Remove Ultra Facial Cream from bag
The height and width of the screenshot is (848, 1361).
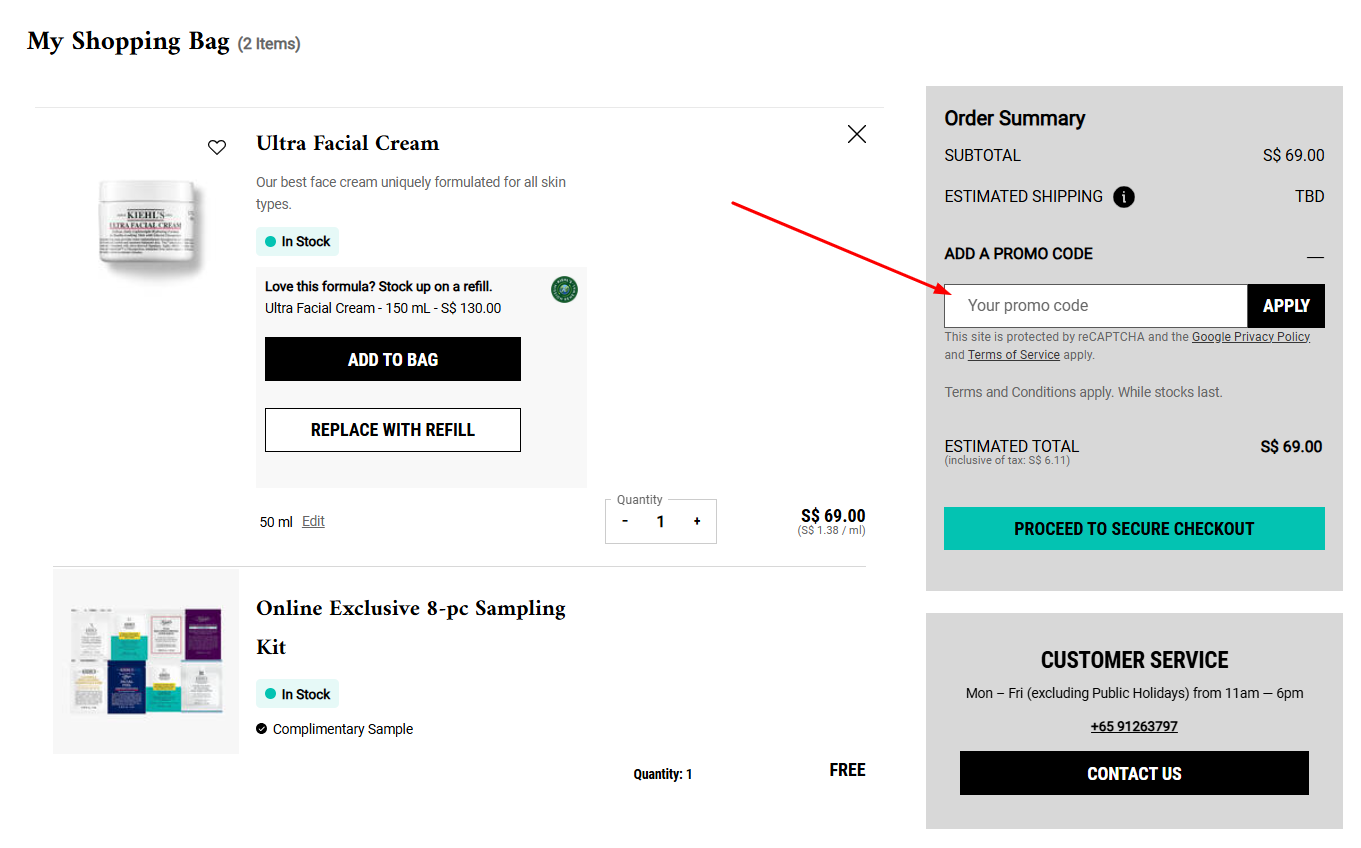856,133
